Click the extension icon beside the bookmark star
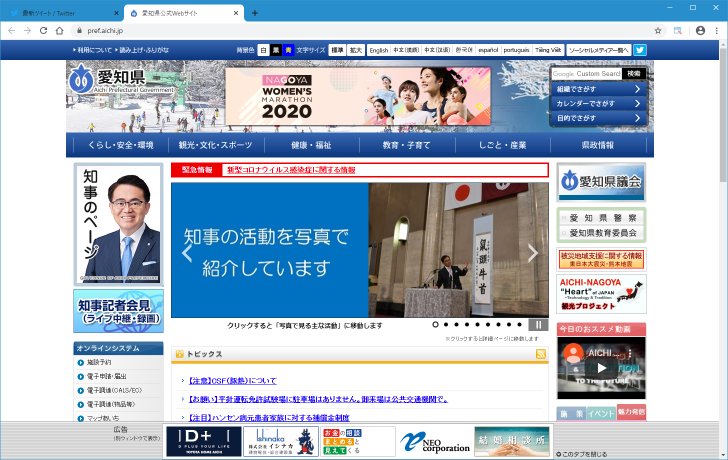Viewport: 728px width, 460px height. [678, 31]
